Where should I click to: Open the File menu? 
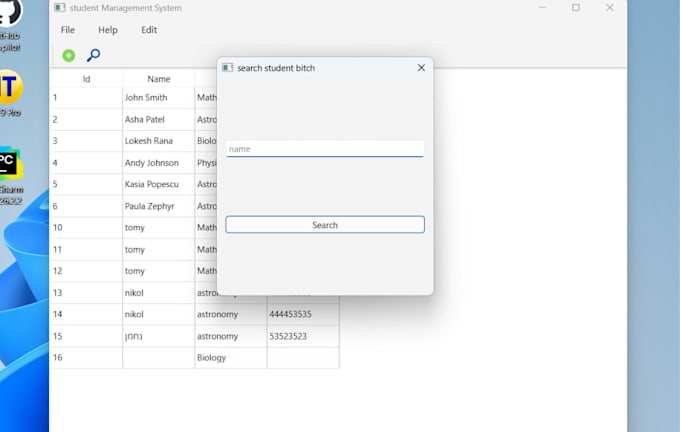(68, 30)
